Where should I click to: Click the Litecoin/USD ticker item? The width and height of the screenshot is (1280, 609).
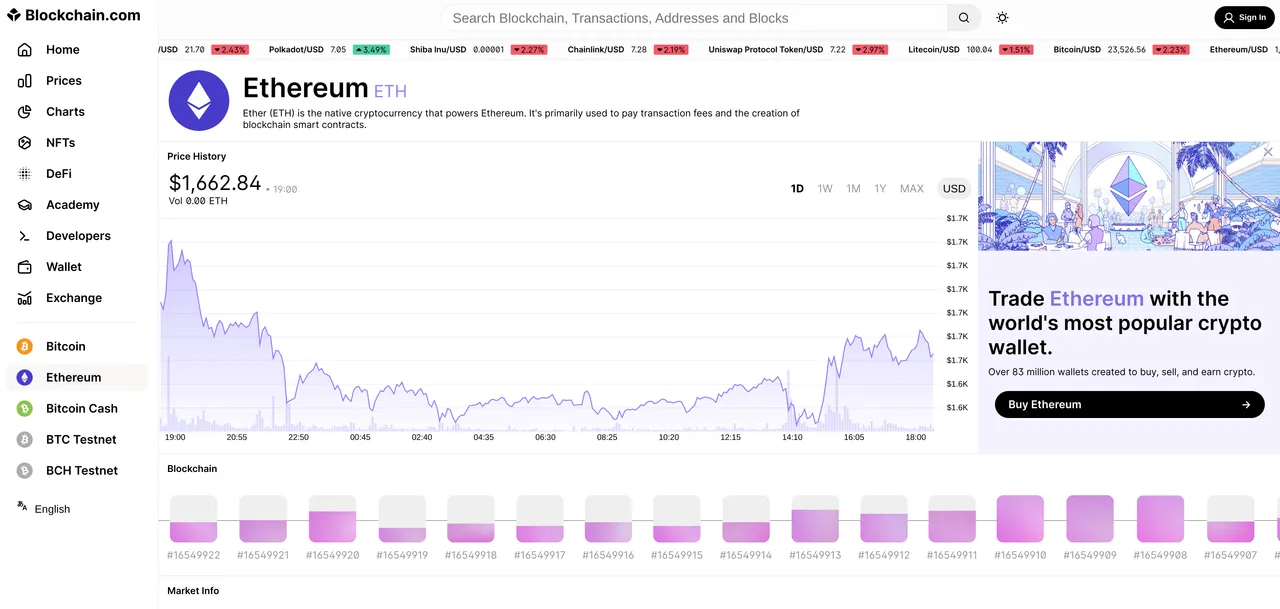point(971,49)
